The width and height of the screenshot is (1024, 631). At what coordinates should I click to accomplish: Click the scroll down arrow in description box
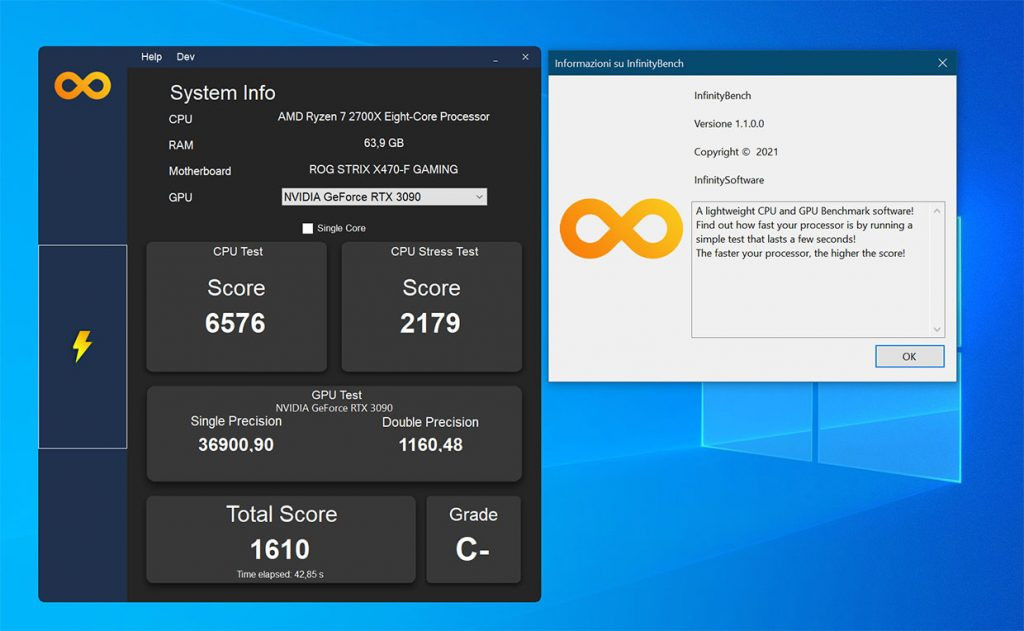[937, 330]
